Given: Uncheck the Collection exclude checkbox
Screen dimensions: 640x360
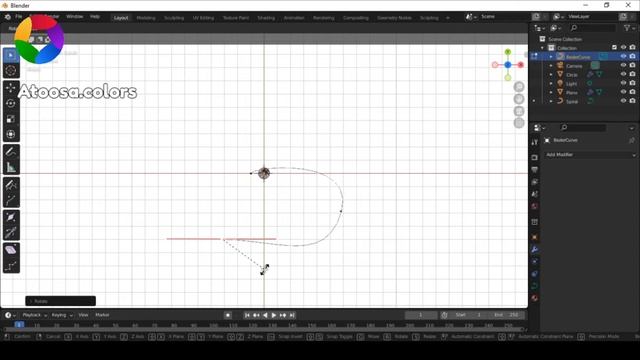Looking at the screenshot, I should click(x=614, y=47).
